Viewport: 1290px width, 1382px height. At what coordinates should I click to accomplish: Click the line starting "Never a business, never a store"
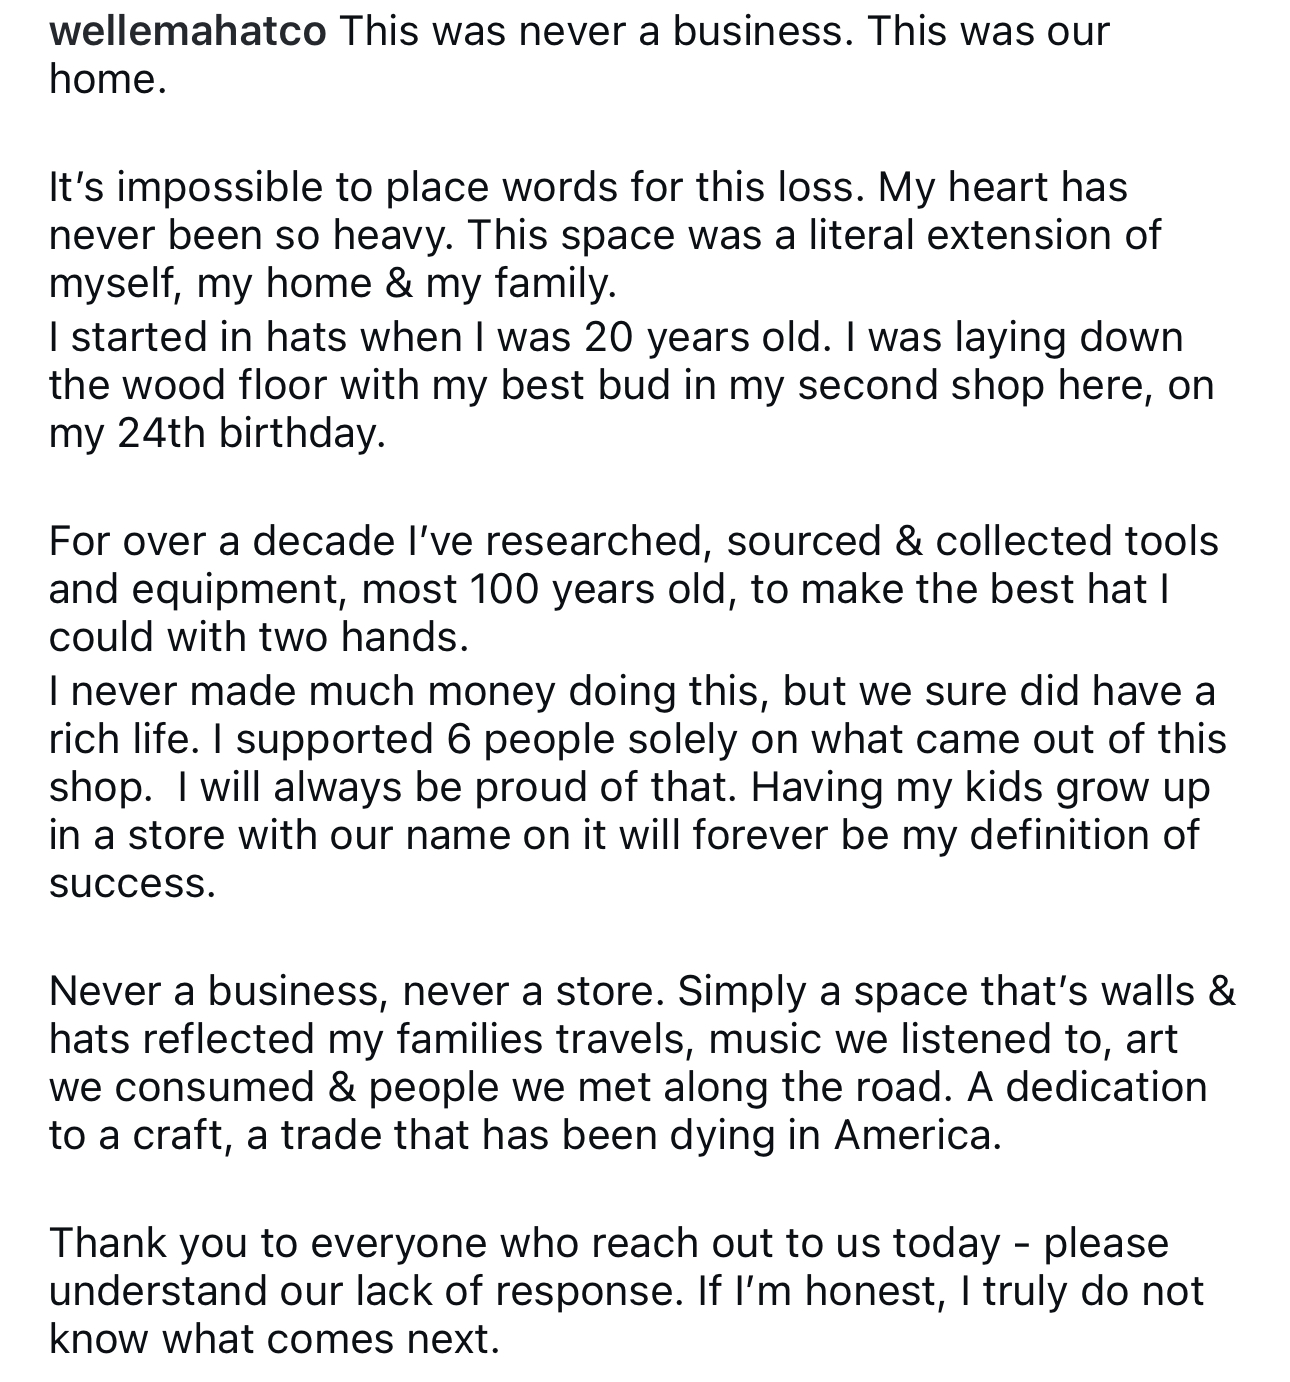(x=642, y=991)
